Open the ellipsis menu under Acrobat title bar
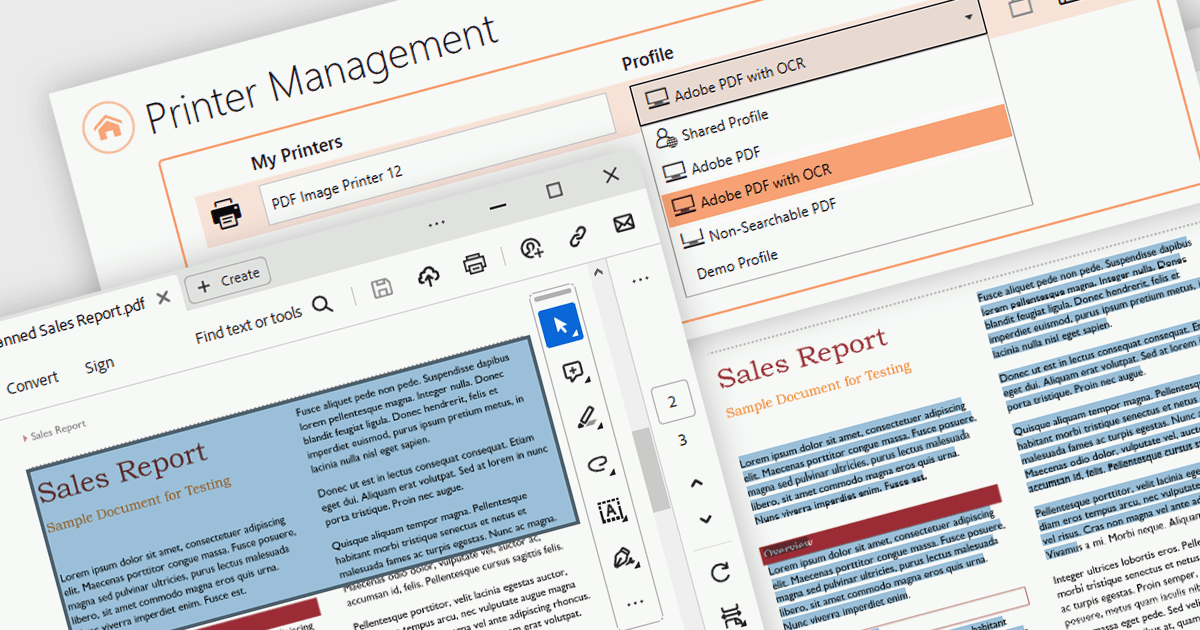Viewport: 1200px width, 630px height. (436, 224)
